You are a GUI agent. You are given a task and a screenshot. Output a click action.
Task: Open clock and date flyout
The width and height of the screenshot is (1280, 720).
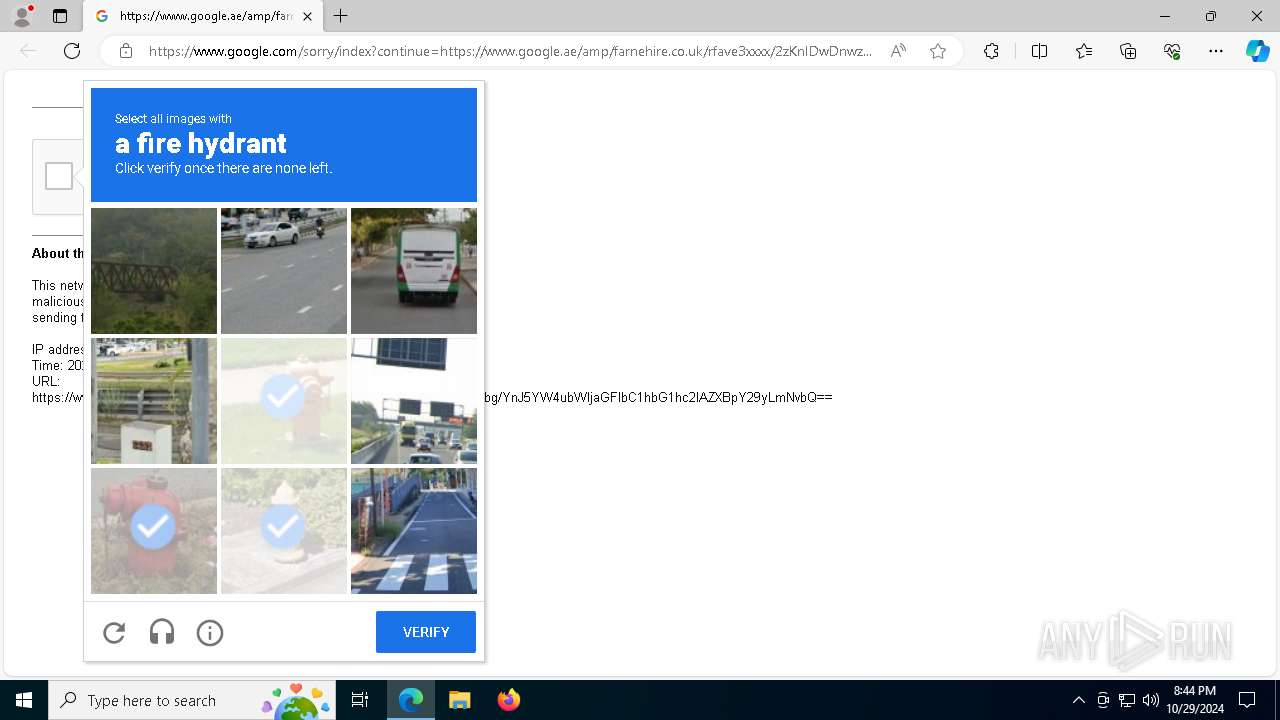point(1195,700)
